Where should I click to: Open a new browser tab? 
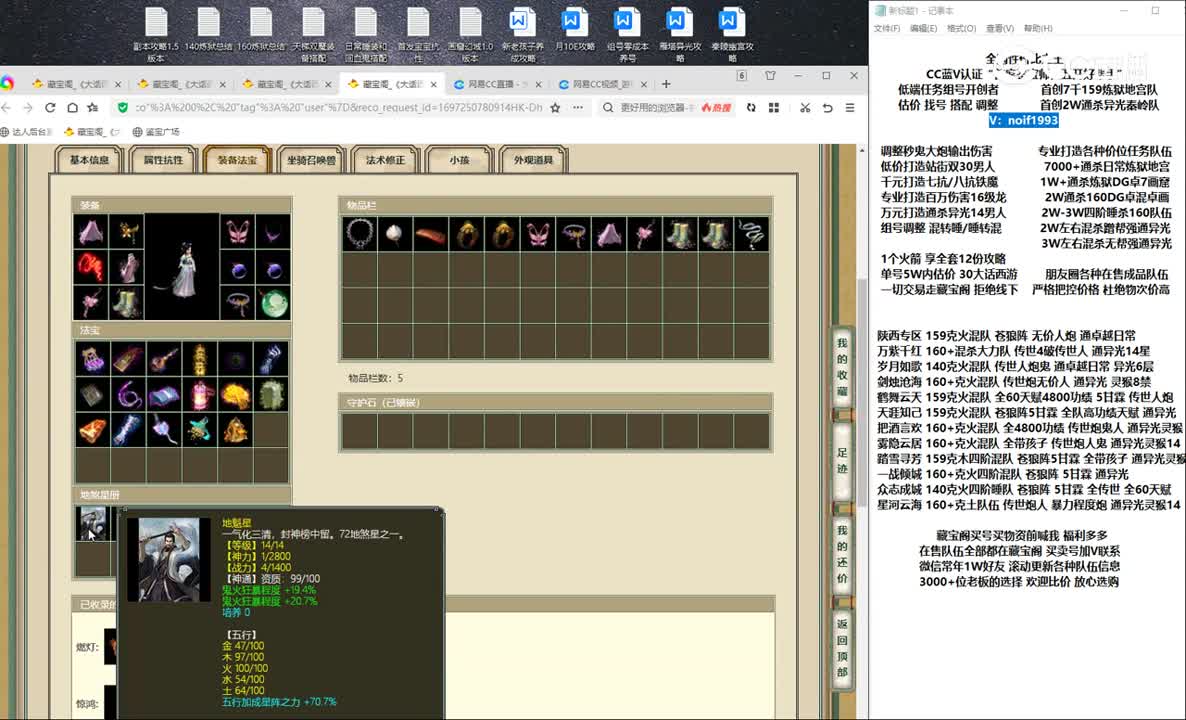click(666, 84)
